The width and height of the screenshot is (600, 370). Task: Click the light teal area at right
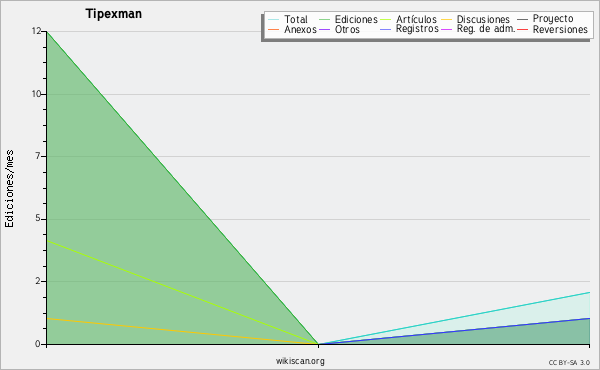tap(536, 312)
